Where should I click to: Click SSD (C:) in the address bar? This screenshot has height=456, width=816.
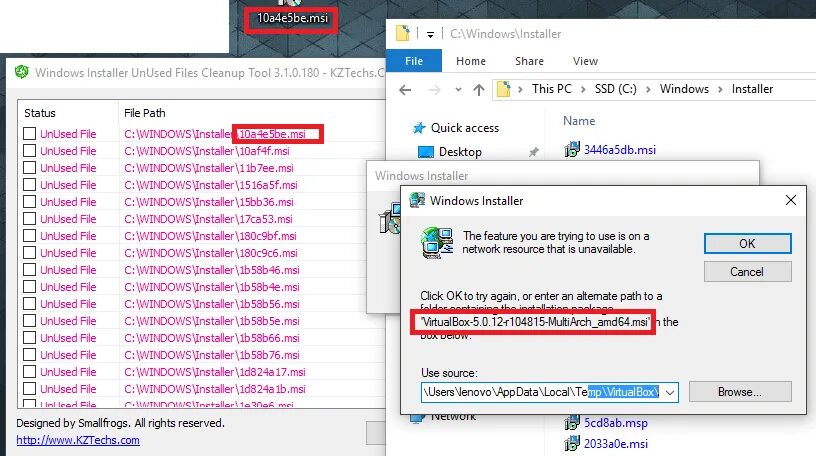point(615,89)
